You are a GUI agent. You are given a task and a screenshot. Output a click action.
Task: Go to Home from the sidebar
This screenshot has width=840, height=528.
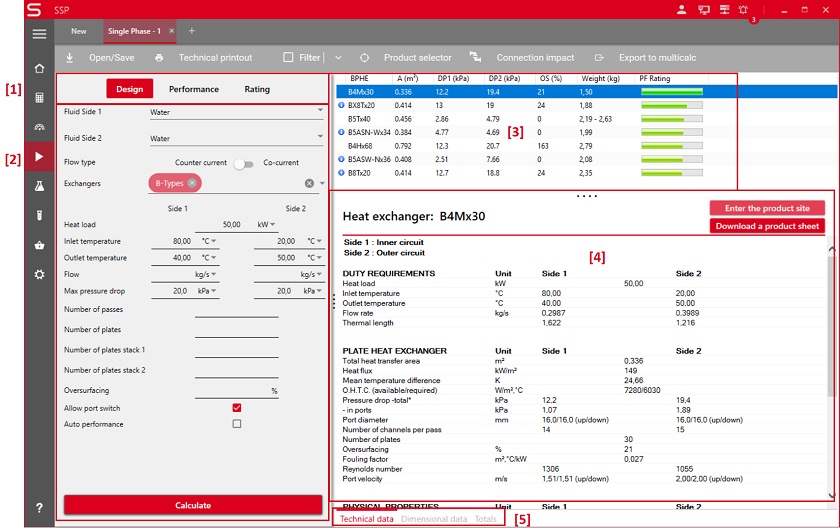coord(39,69)
